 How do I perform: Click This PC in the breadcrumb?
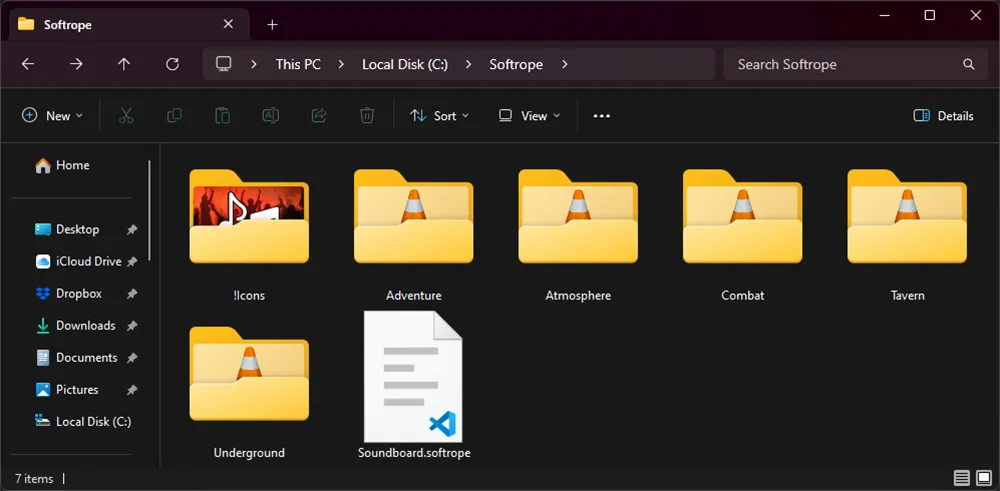(x=298, y=64)
